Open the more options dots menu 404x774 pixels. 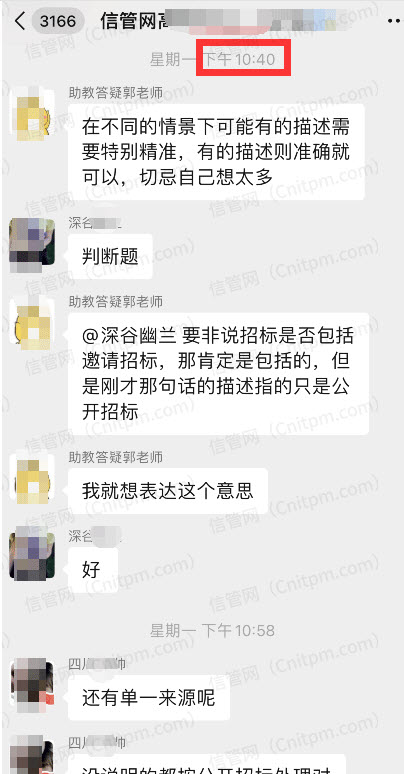[x=396, y=21]
